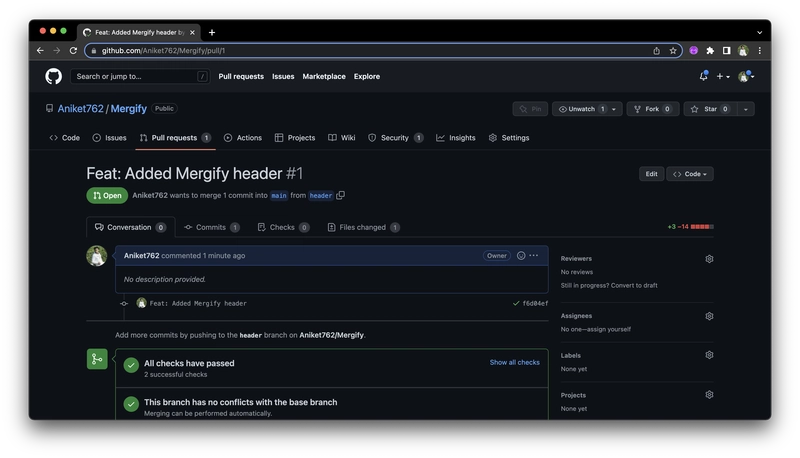Select the Commits tab
800x458 pixels.
click(x=212, y=227)
